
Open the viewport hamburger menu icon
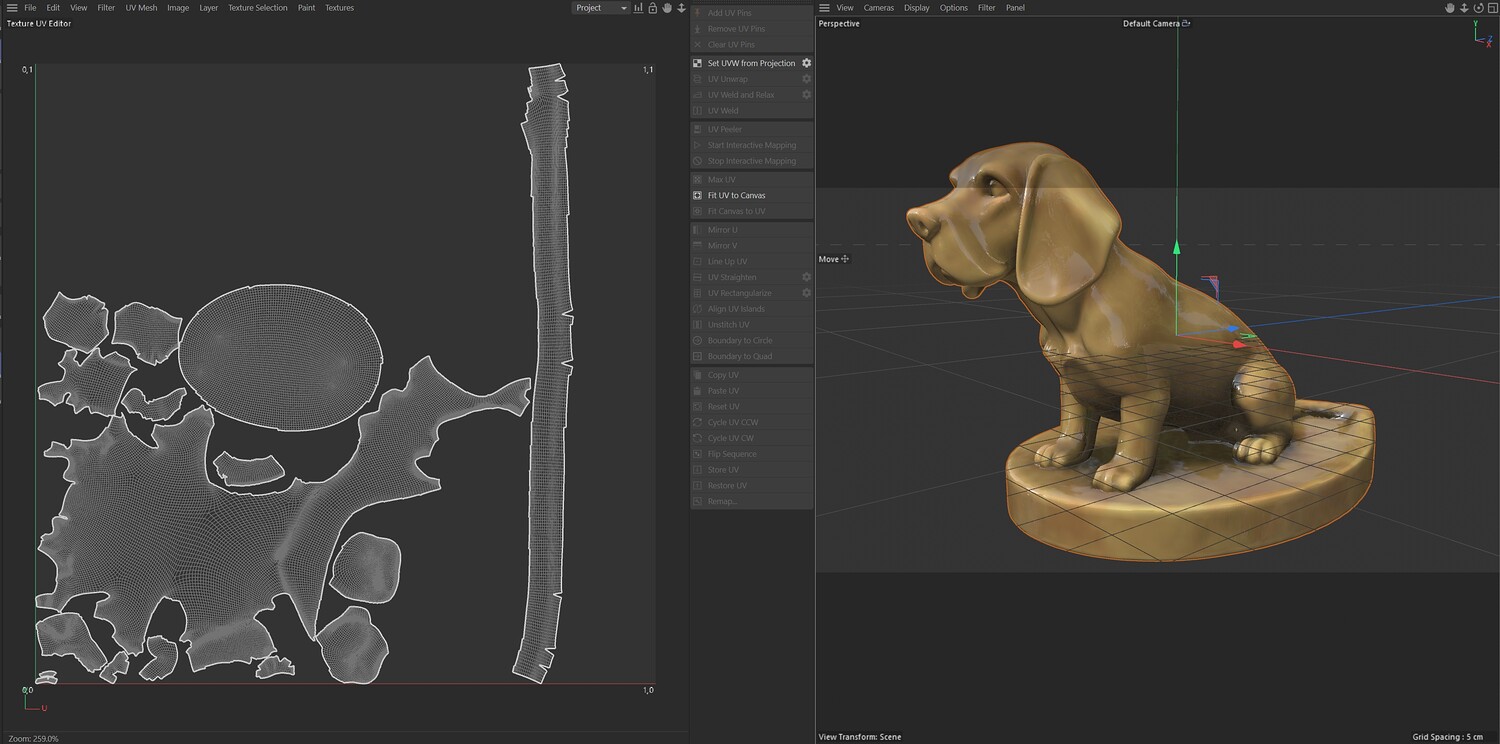click(x=825, y=8)
